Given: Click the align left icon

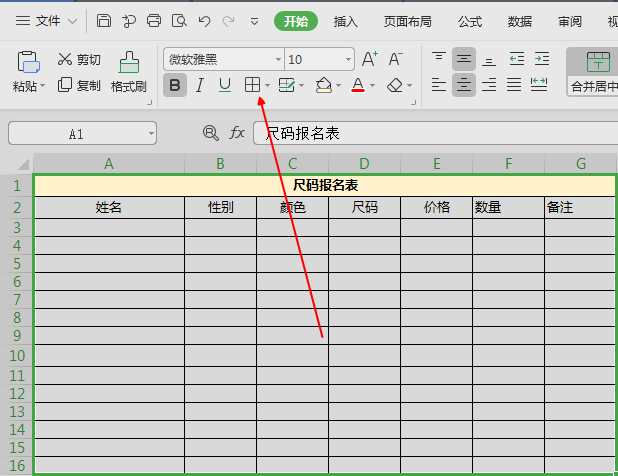Looking at the screenshot, I should pos(439,85).
